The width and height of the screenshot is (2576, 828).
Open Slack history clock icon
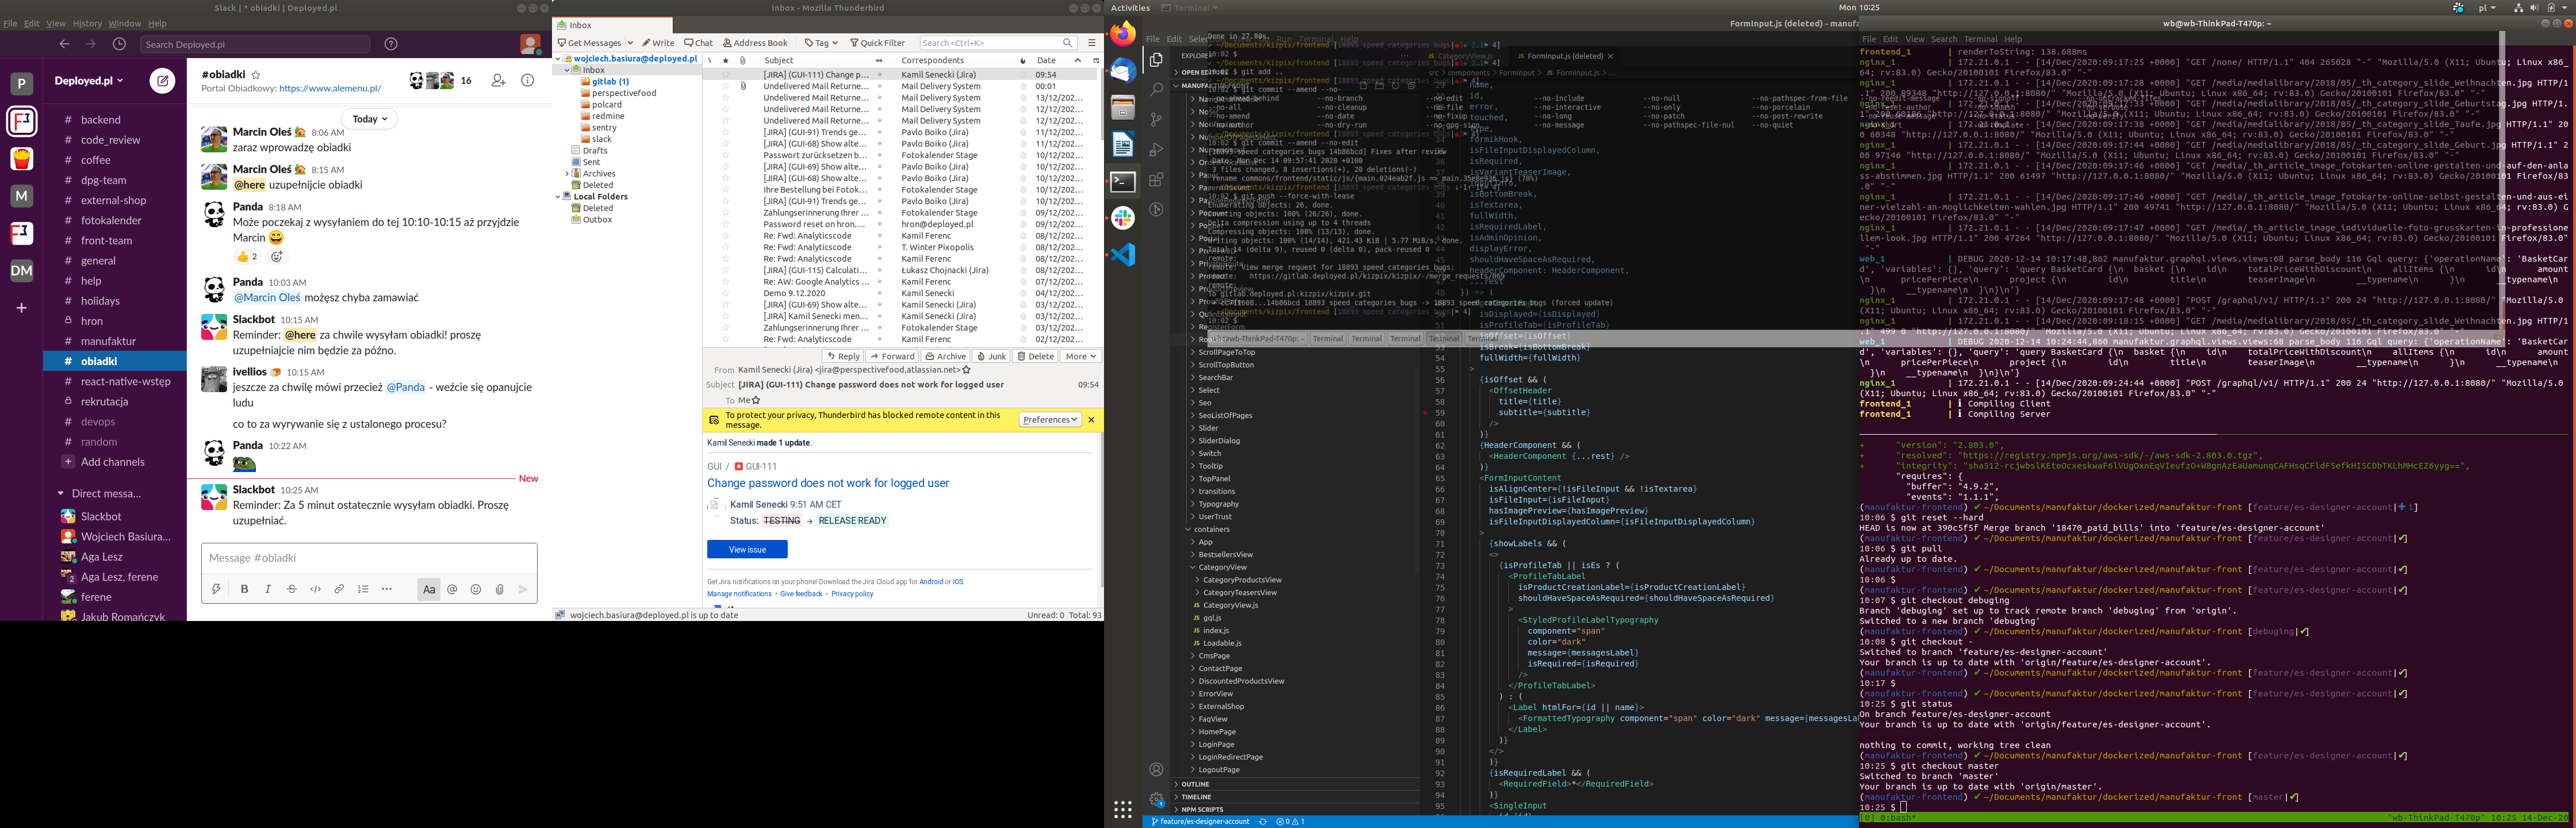coord(119,44)
